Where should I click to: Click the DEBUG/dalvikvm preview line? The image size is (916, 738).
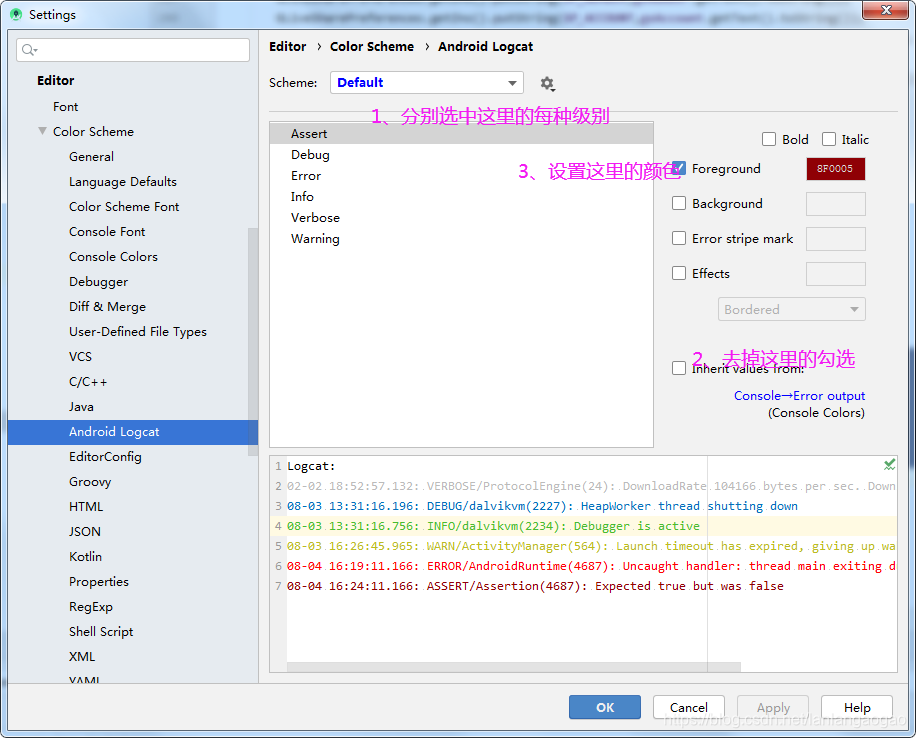(x=542, y=506)
